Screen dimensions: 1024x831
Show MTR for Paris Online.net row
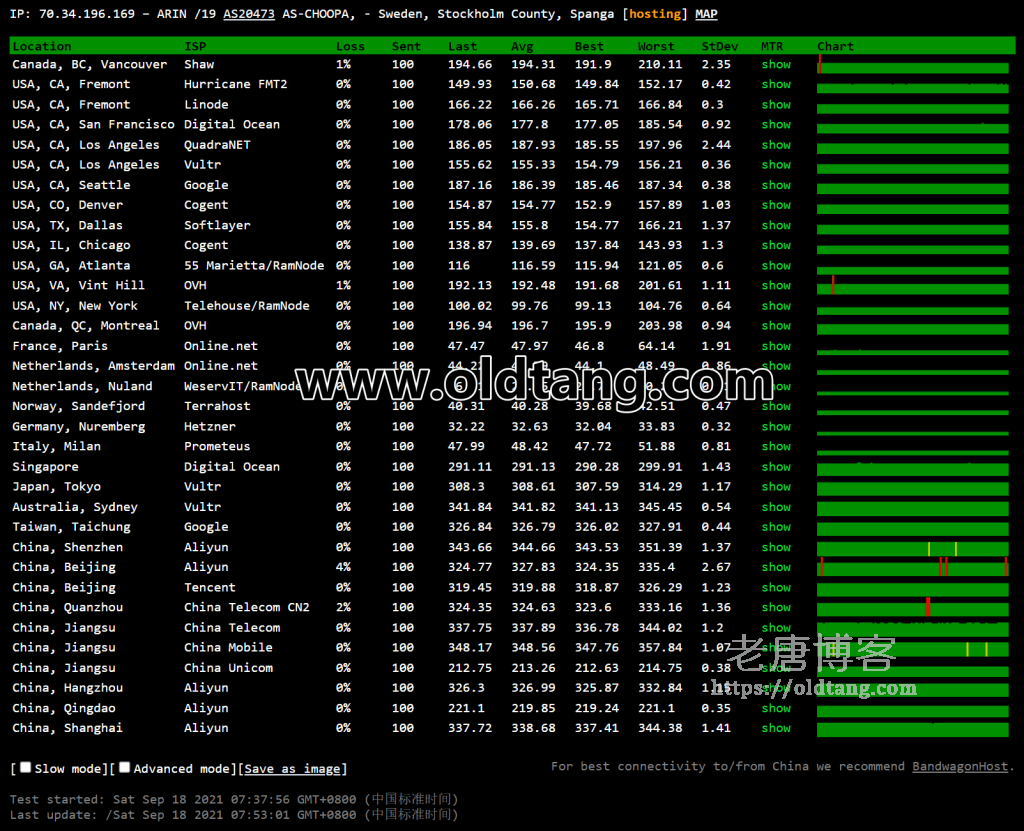point(776,346)
